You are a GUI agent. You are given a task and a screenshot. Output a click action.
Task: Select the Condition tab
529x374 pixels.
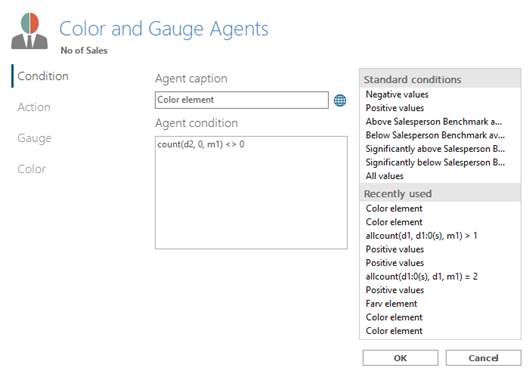[43, 76]
